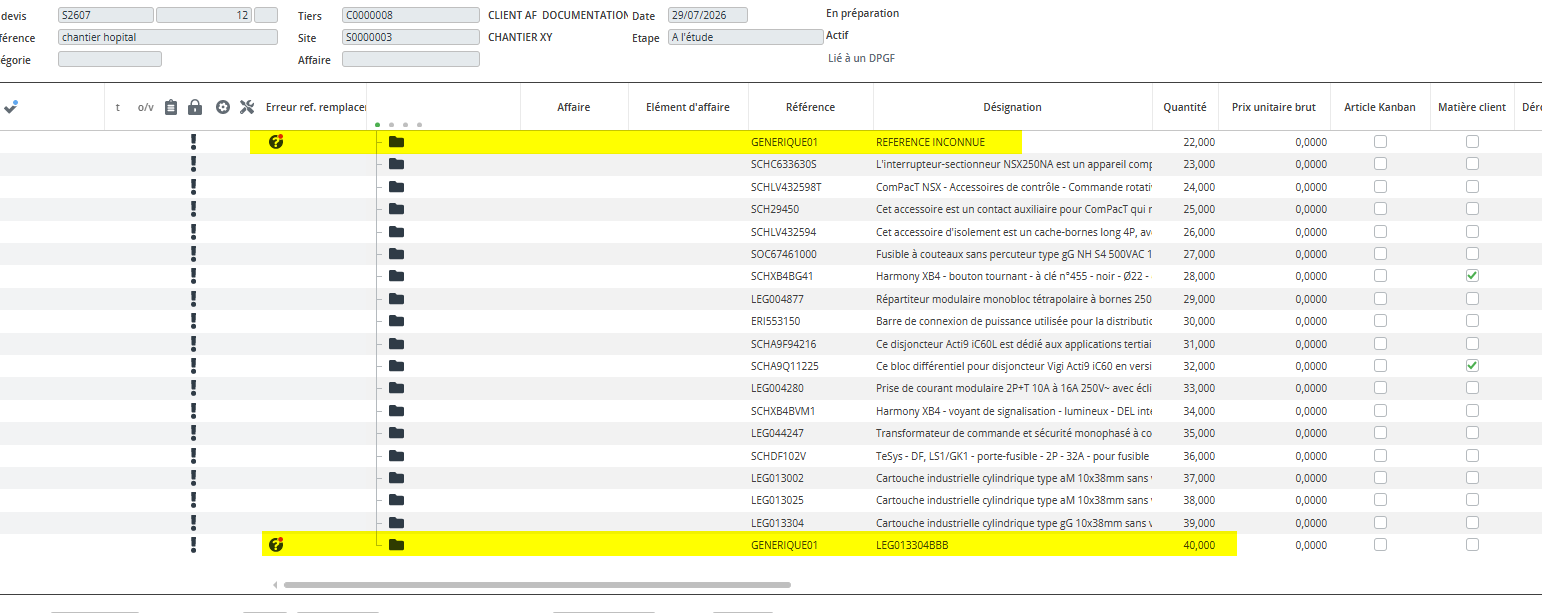Sort by the Quantité column header
1542x613 pixels.
pos(1185,107)
